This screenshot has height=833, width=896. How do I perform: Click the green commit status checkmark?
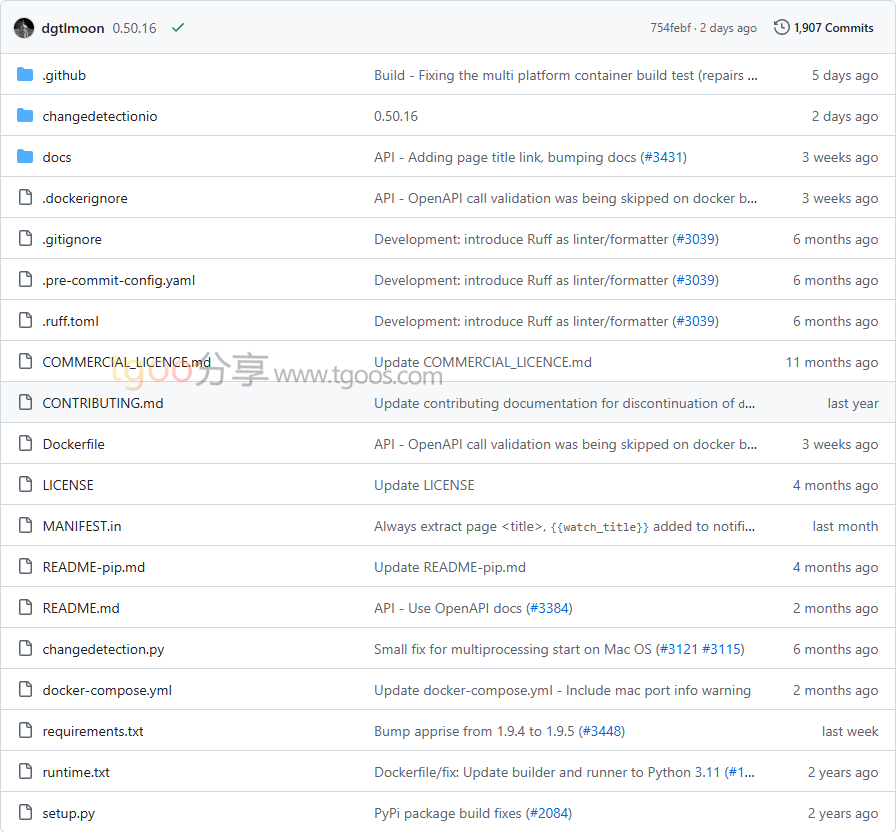(x=178, y=28)
